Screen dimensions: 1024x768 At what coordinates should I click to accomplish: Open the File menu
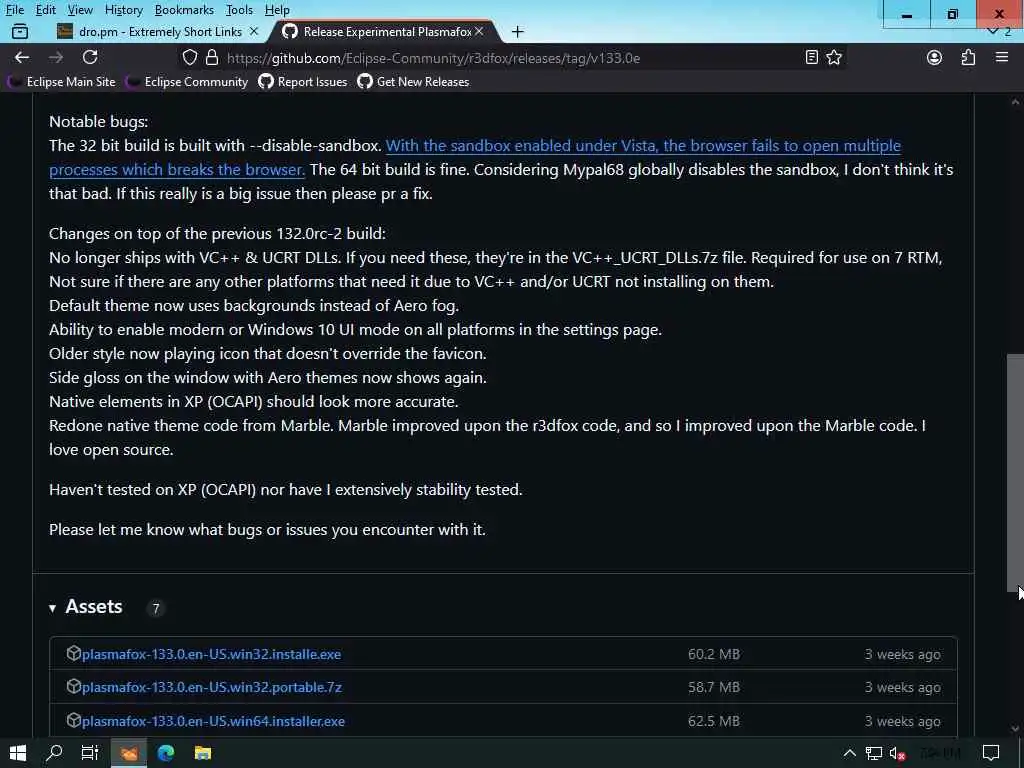pos(14,10)
